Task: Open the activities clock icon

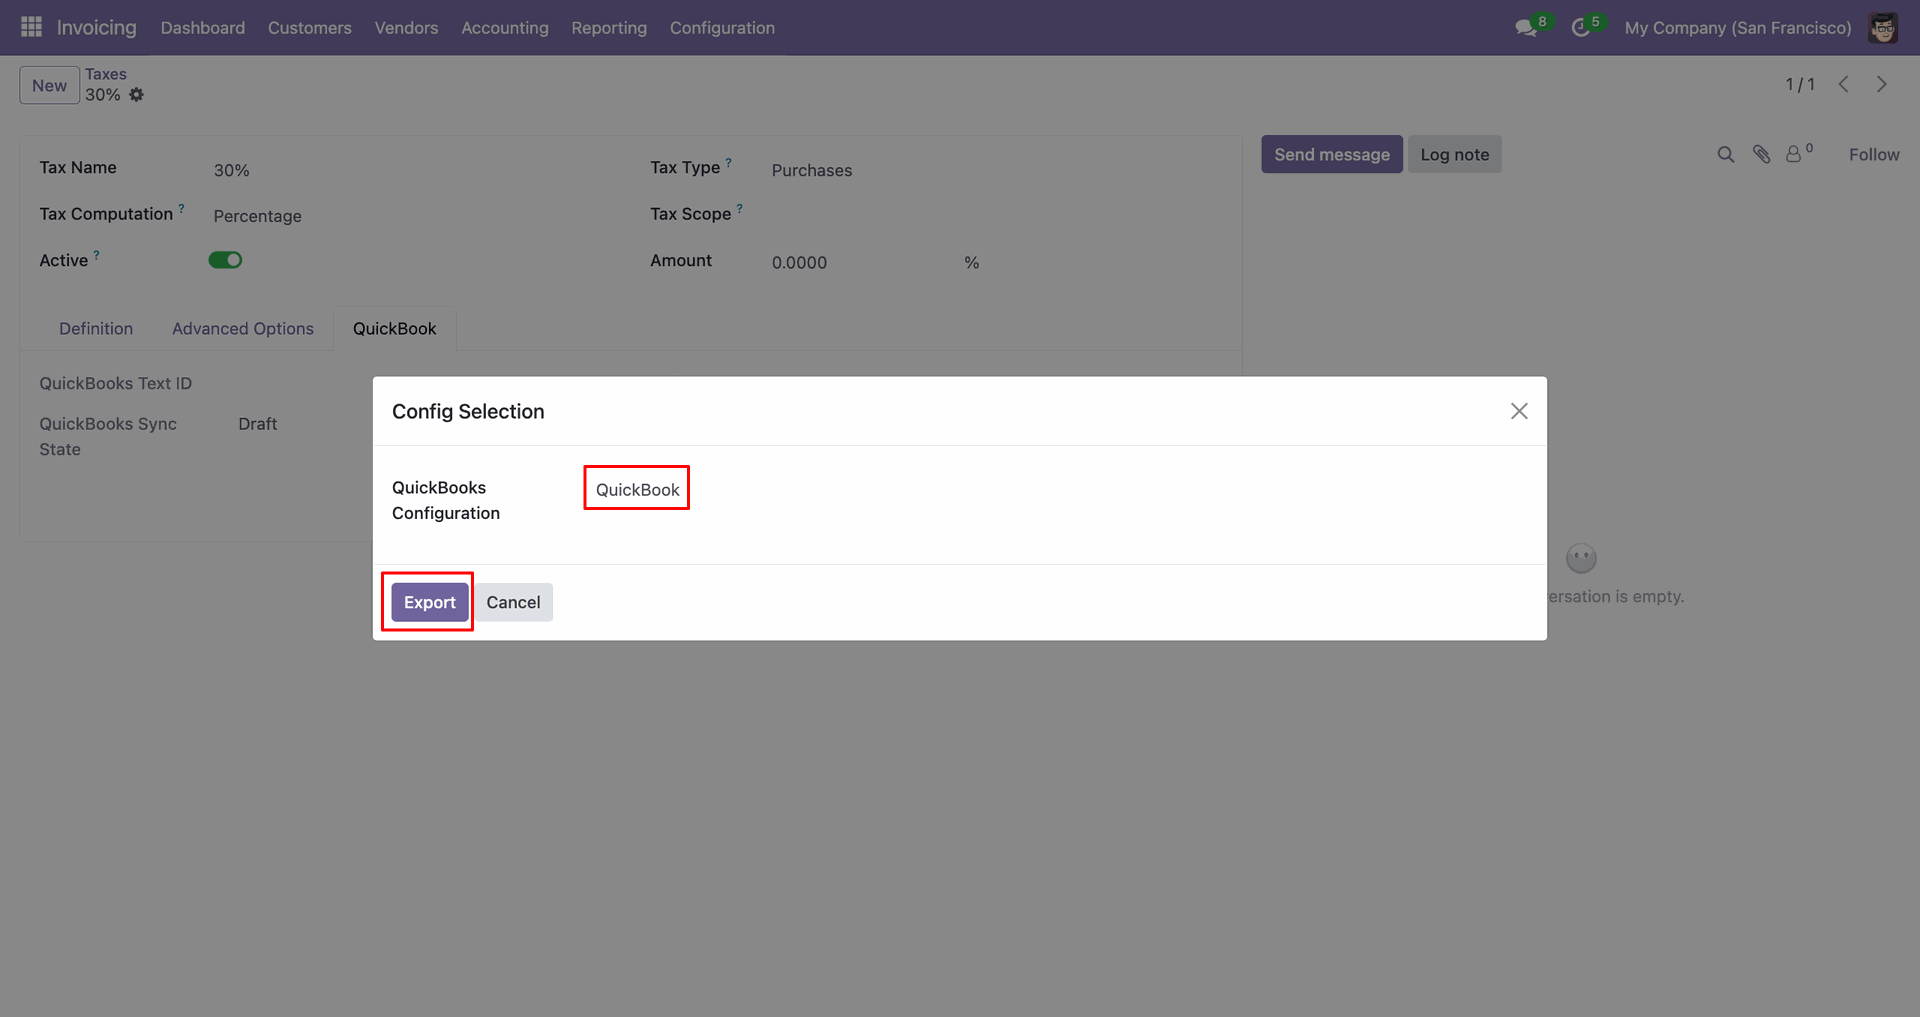Action: pyautogui.click(x=1580, y=28)
